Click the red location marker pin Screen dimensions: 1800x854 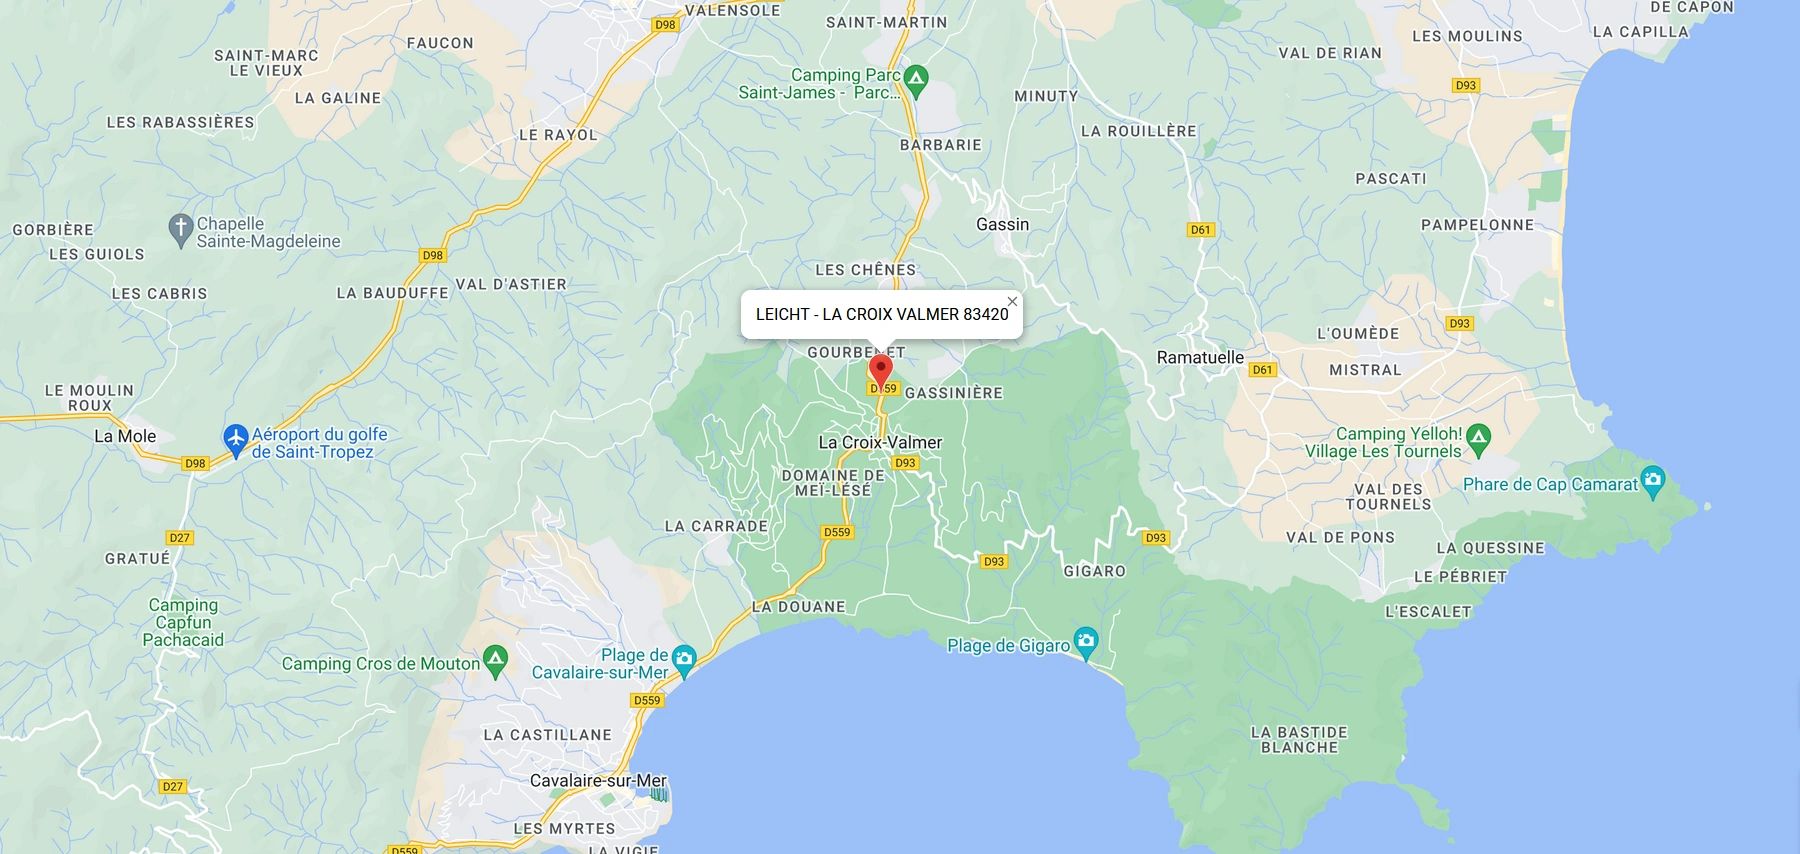880,371
